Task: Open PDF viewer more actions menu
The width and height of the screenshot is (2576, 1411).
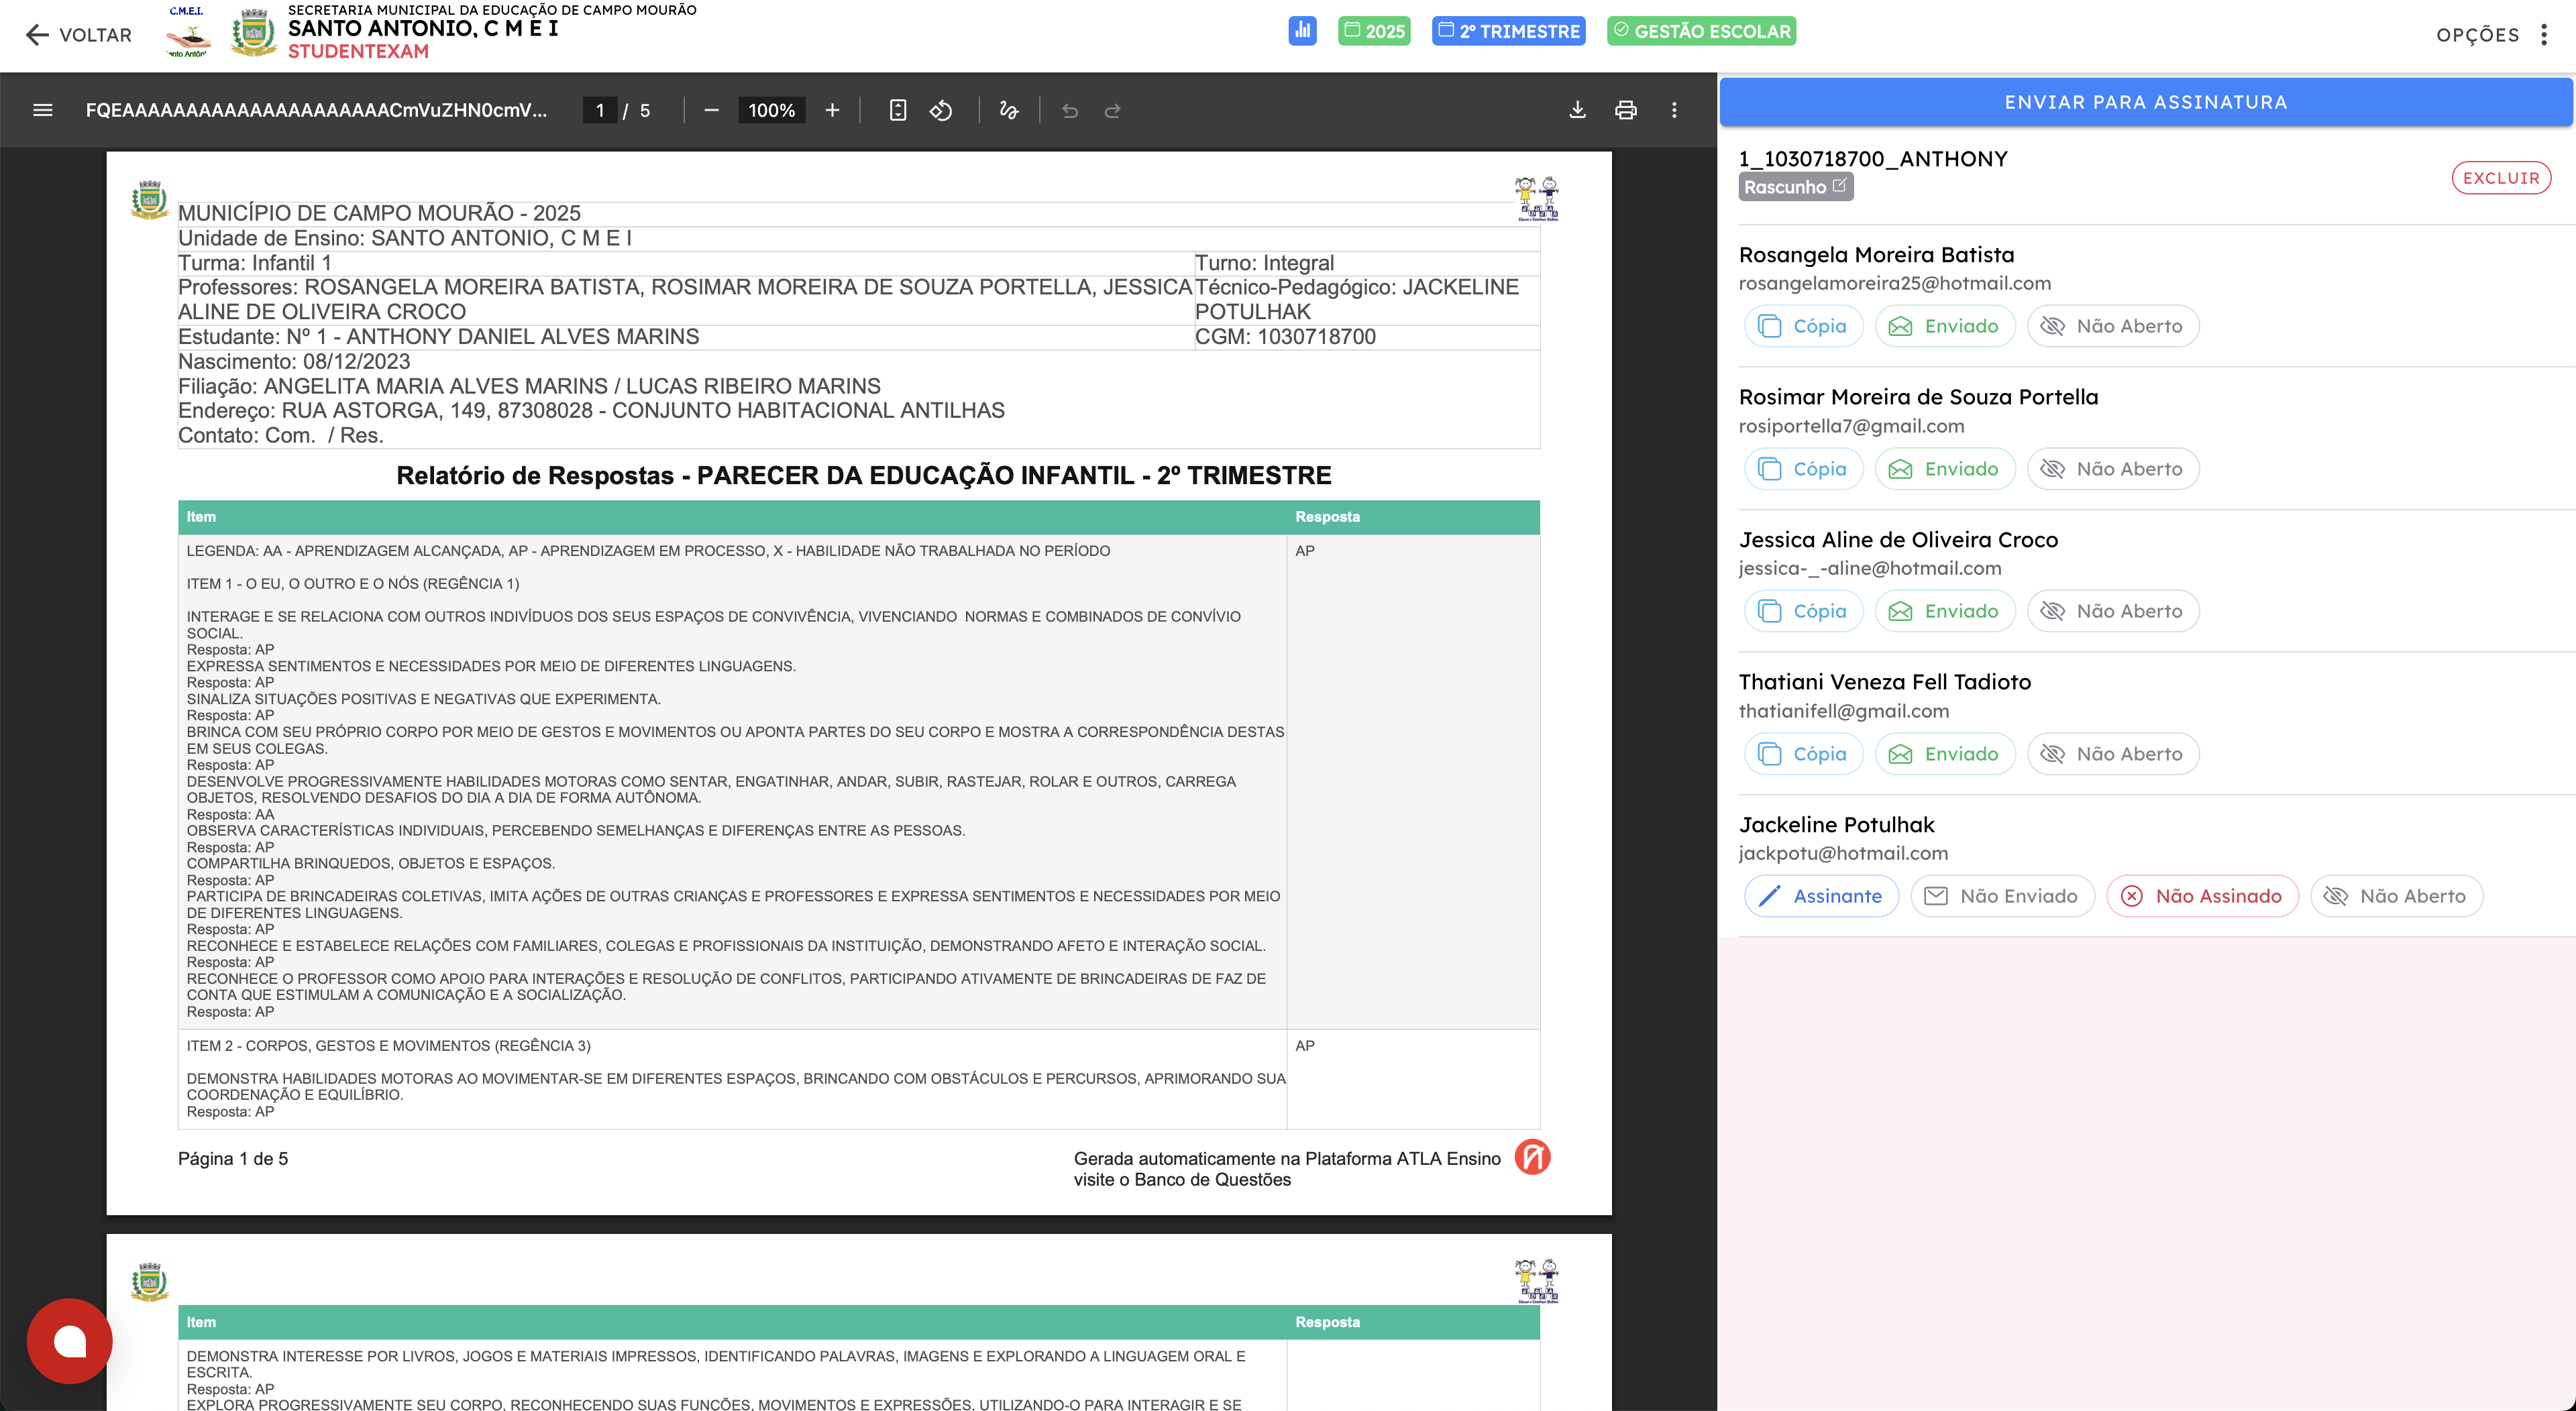Action: point(1675,110)
